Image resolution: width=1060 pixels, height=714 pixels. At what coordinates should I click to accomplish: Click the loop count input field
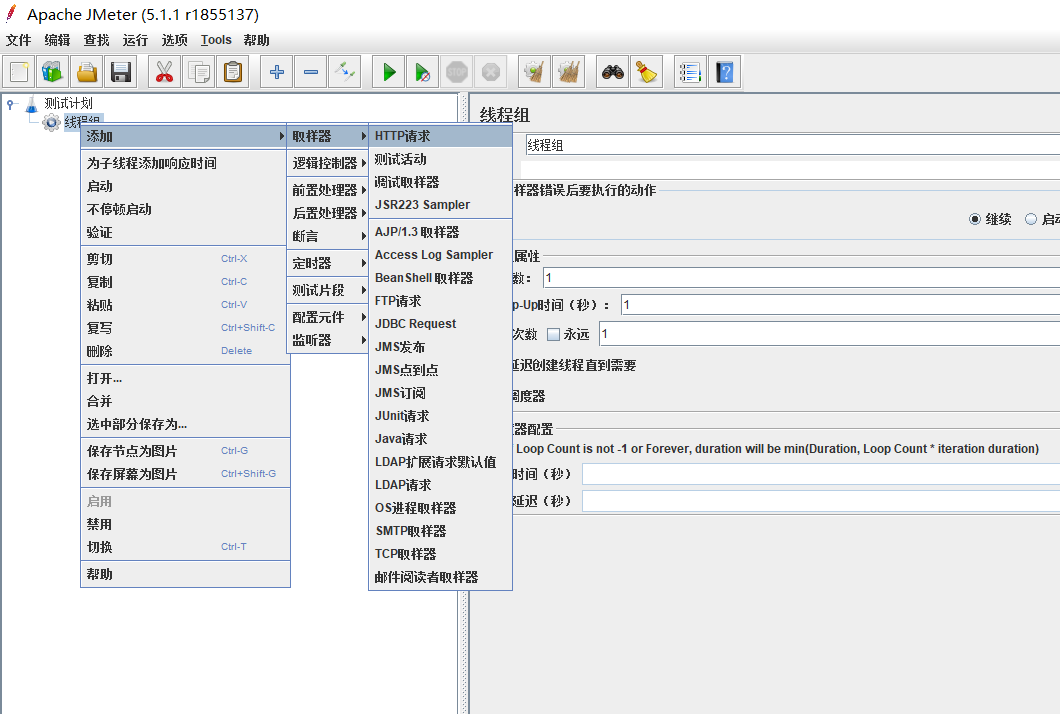(x=829, y=334)
